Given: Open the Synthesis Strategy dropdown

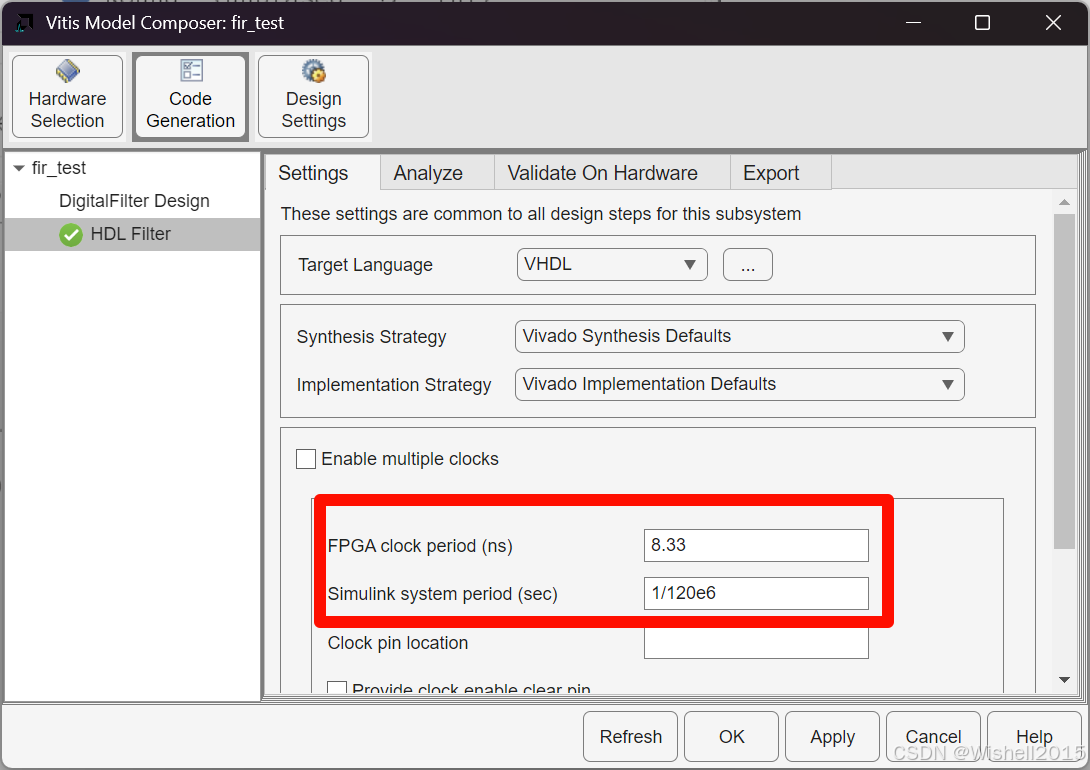Looking at the screenshot, I should tap(740, 336).
